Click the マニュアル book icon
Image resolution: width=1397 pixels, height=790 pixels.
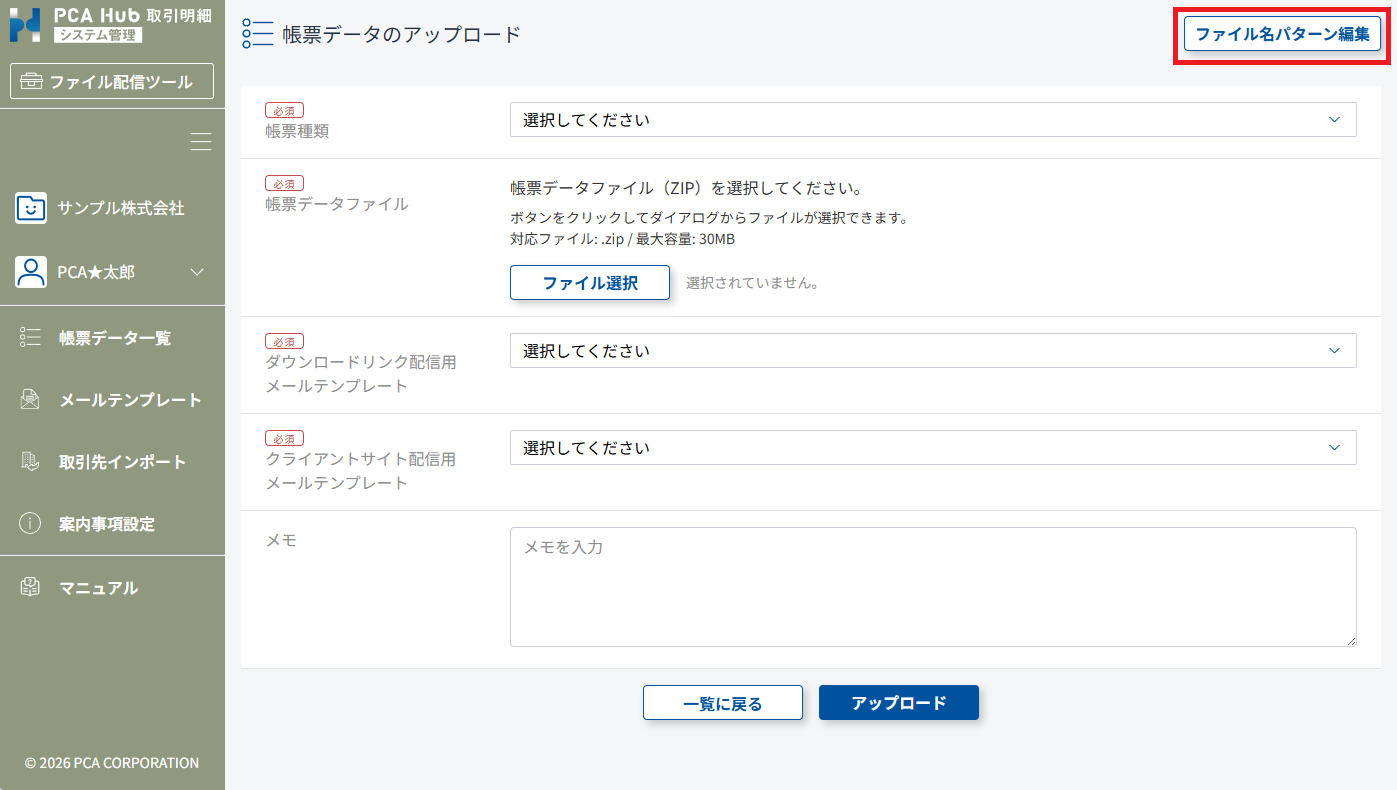pos(30,588)
